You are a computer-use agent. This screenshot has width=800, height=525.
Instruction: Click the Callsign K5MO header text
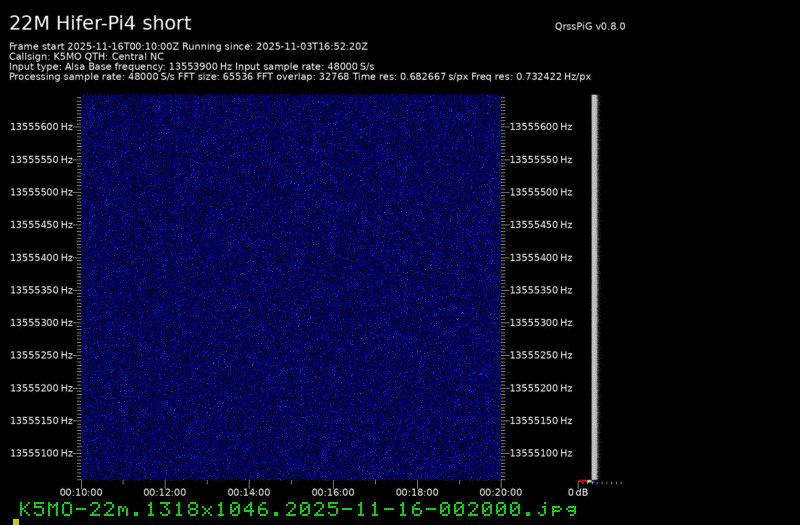86,56
